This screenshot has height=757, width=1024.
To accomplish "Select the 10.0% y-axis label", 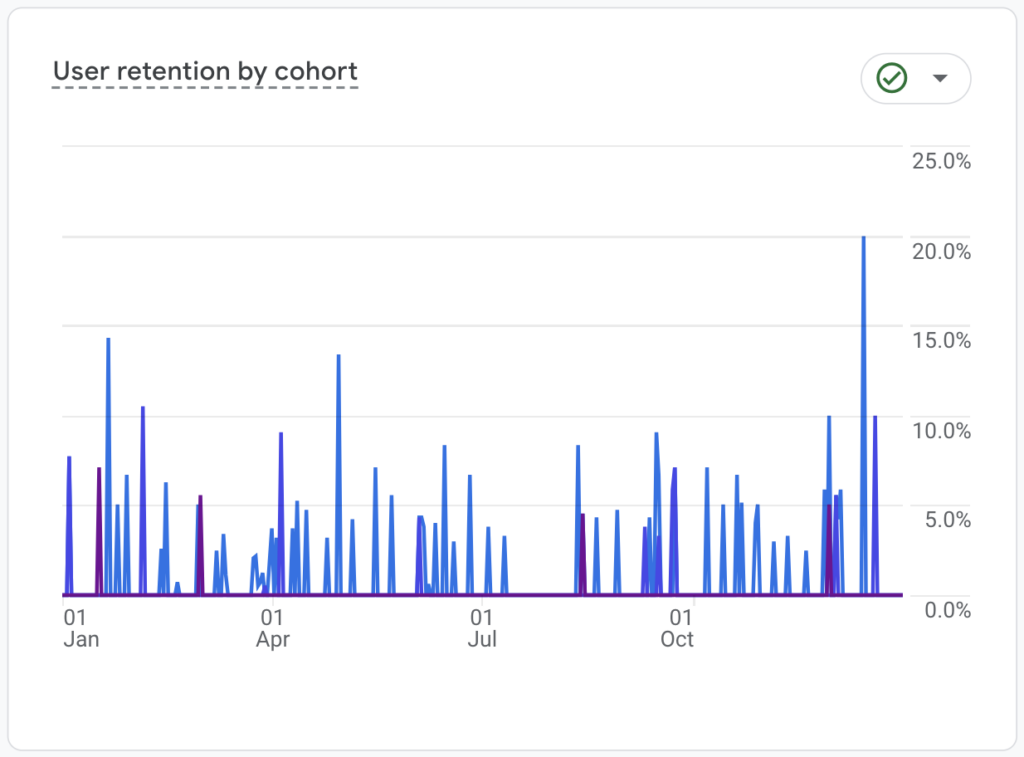I will point(941,430).
